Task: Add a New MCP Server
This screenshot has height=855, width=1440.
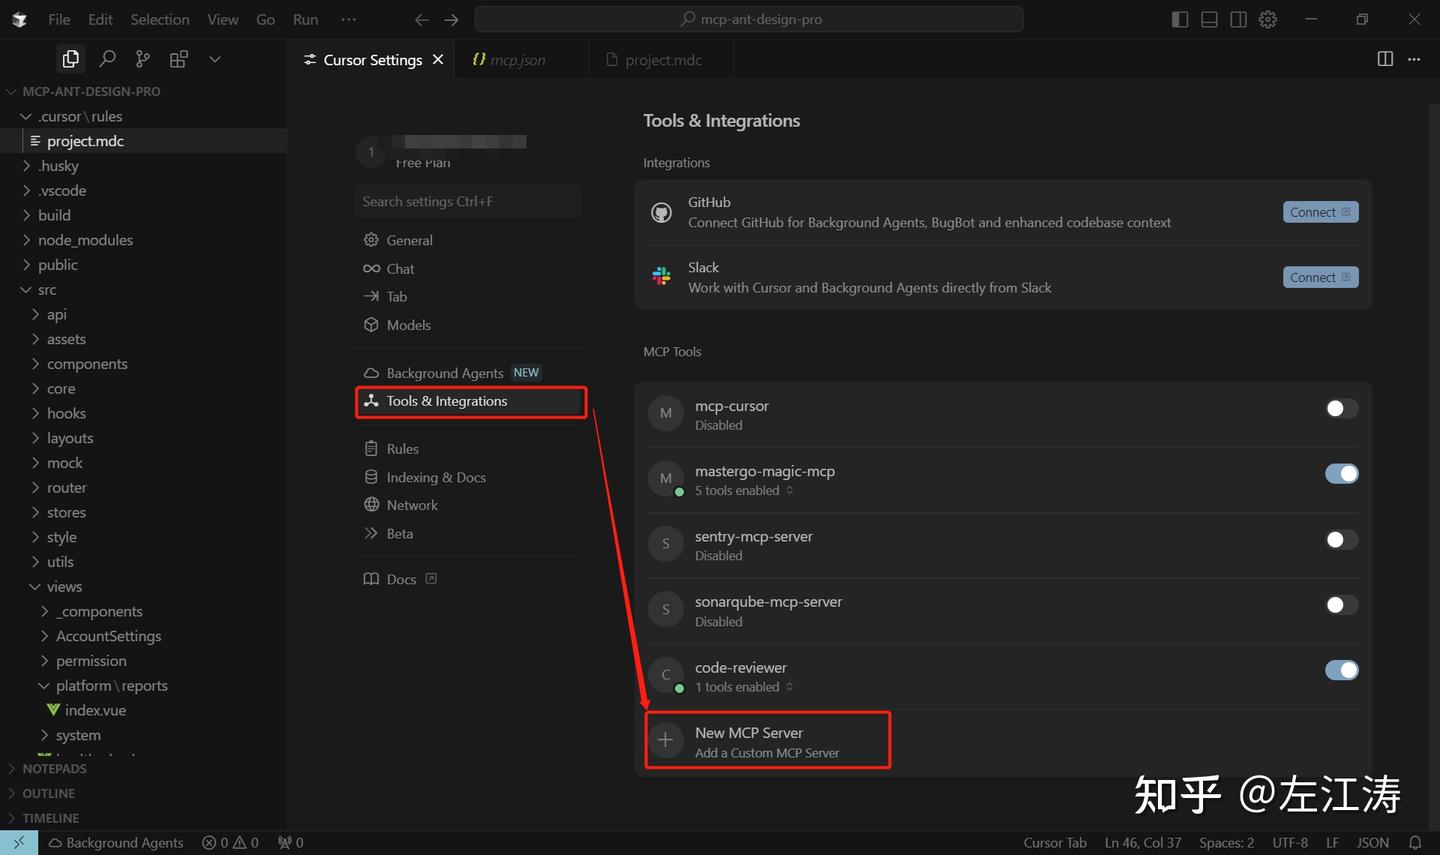Action: tap(767, 741)
